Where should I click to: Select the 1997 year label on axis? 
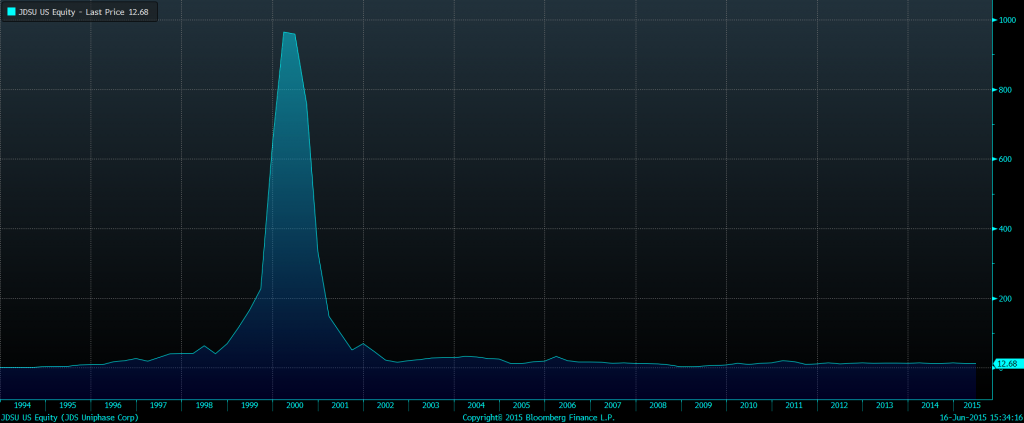pyautogui.click(x=158, y=405)
